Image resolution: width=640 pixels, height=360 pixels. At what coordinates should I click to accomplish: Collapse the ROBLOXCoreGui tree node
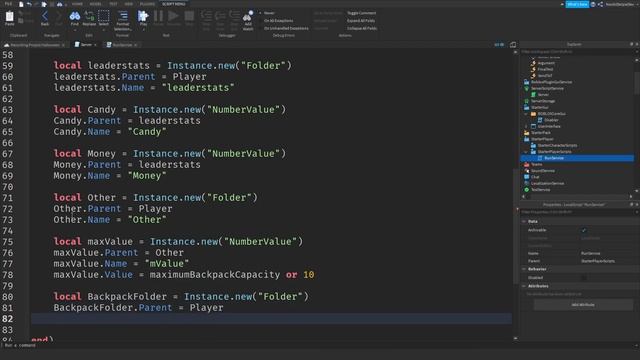tap(526, 114)
